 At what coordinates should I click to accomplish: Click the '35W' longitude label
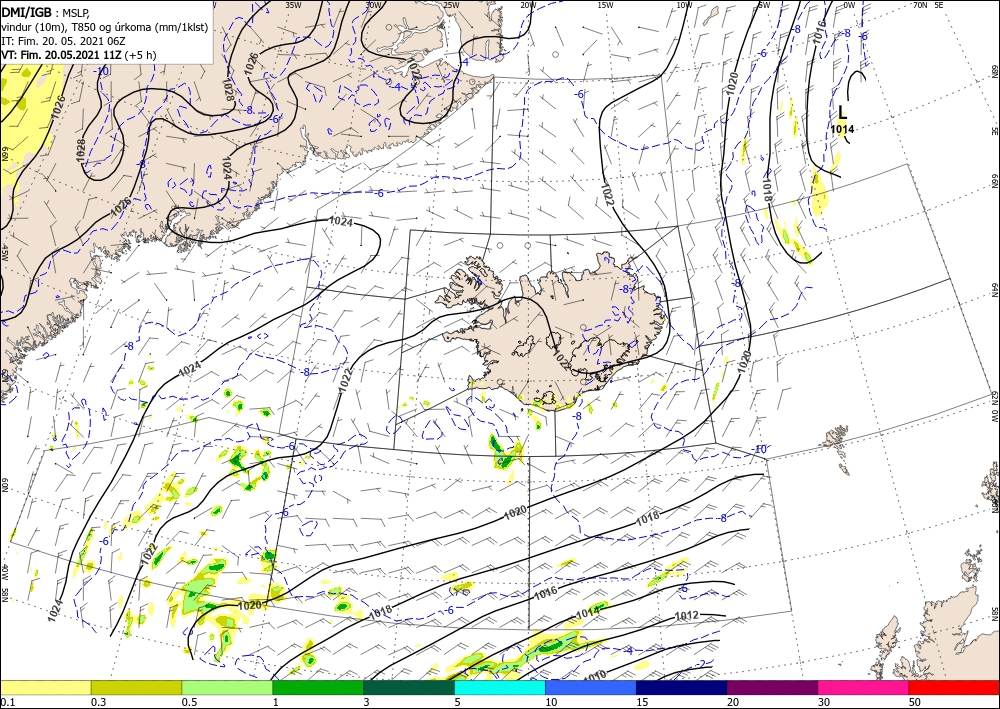293,5
